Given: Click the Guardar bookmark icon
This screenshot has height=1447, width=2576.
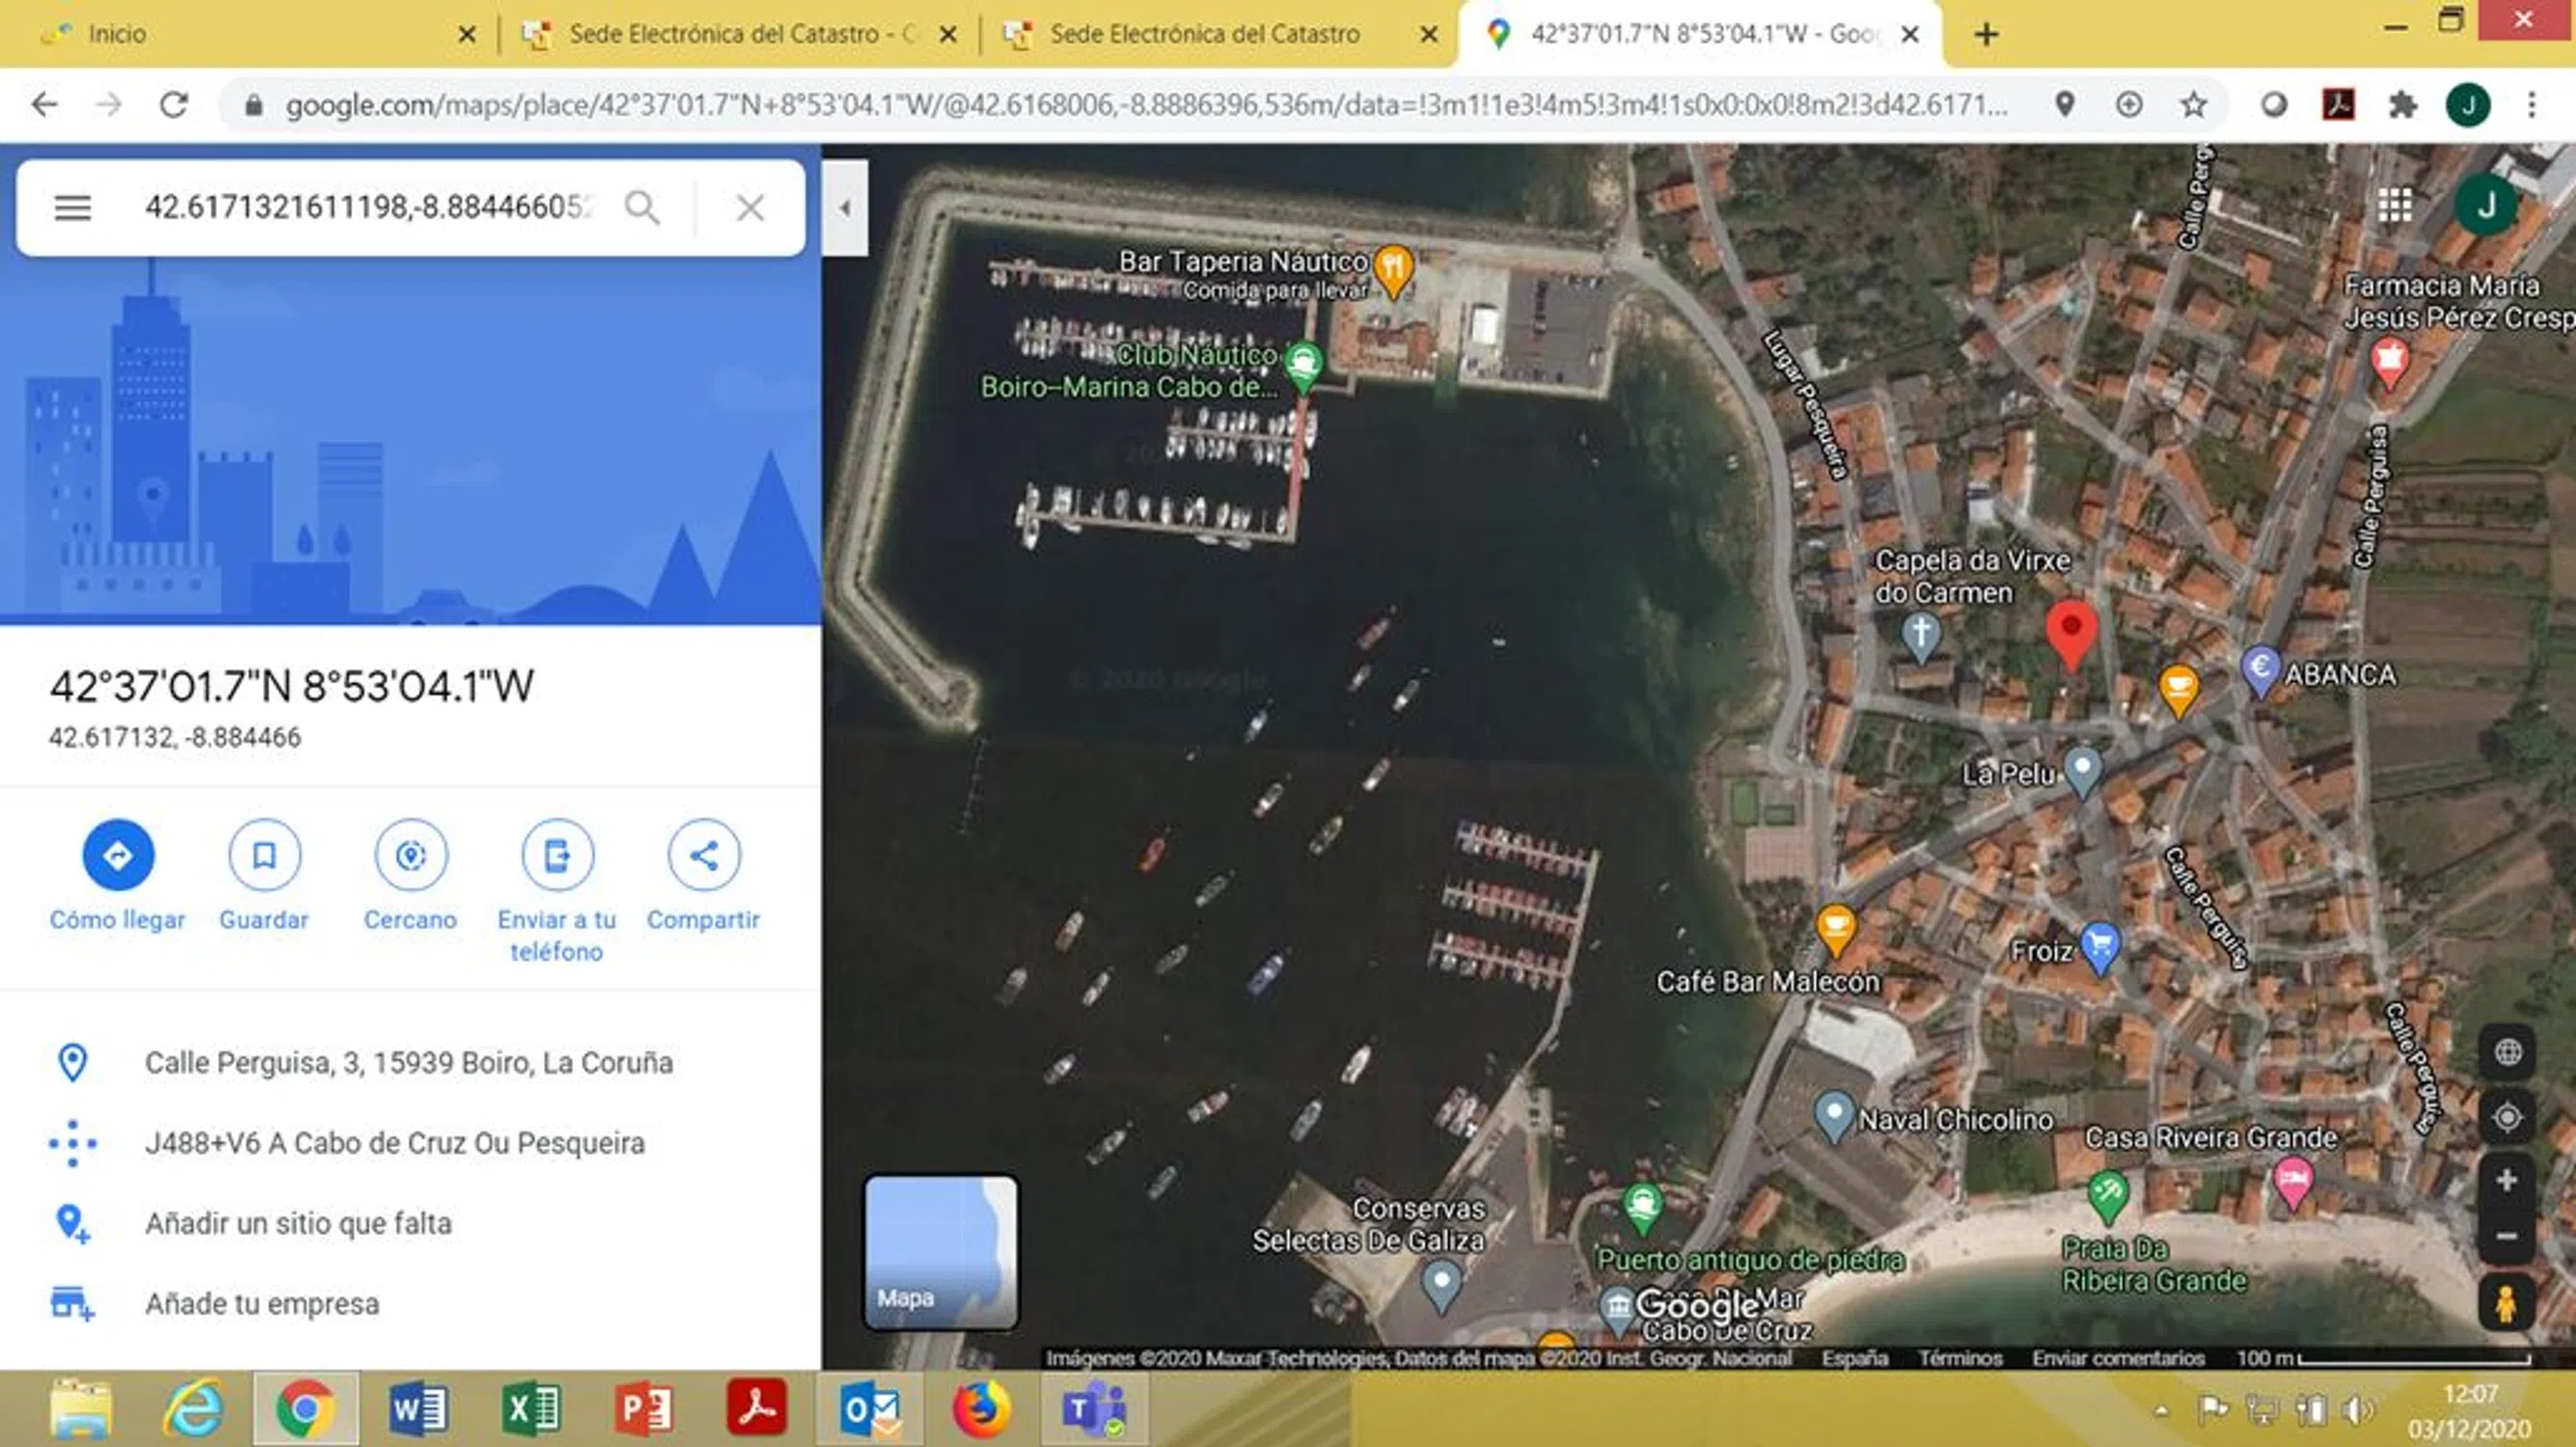Looking at the screenshot, I should [x=264, y=855].
